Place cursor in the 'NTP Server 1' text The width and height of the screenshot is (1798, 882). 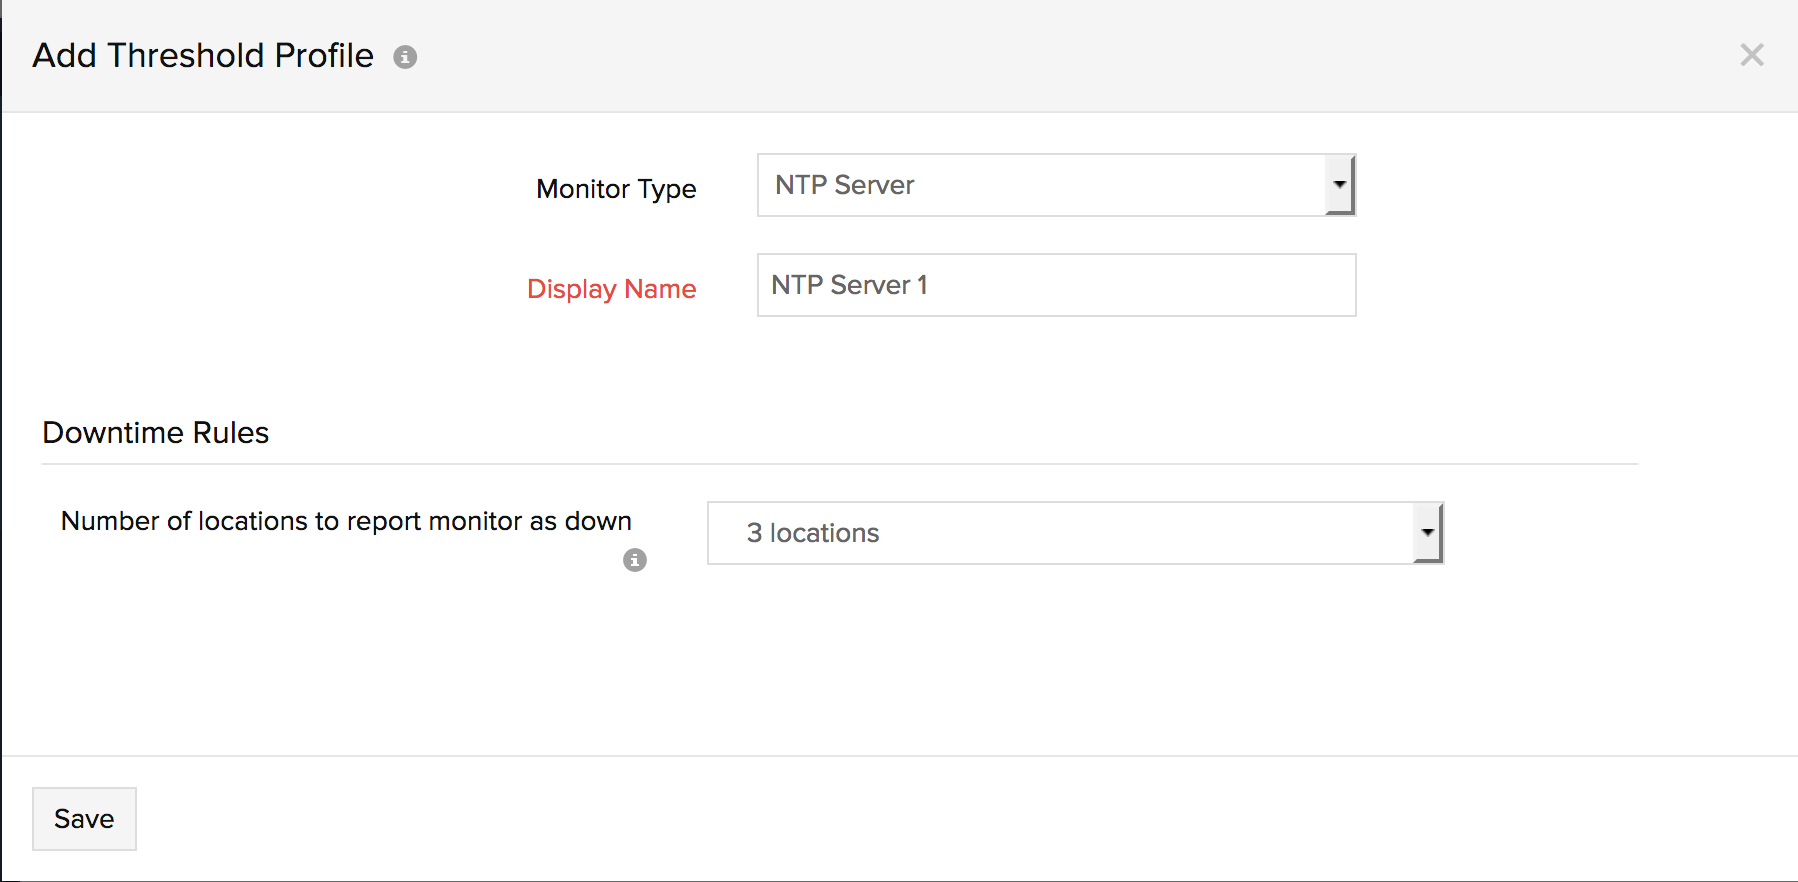[849, 285]
